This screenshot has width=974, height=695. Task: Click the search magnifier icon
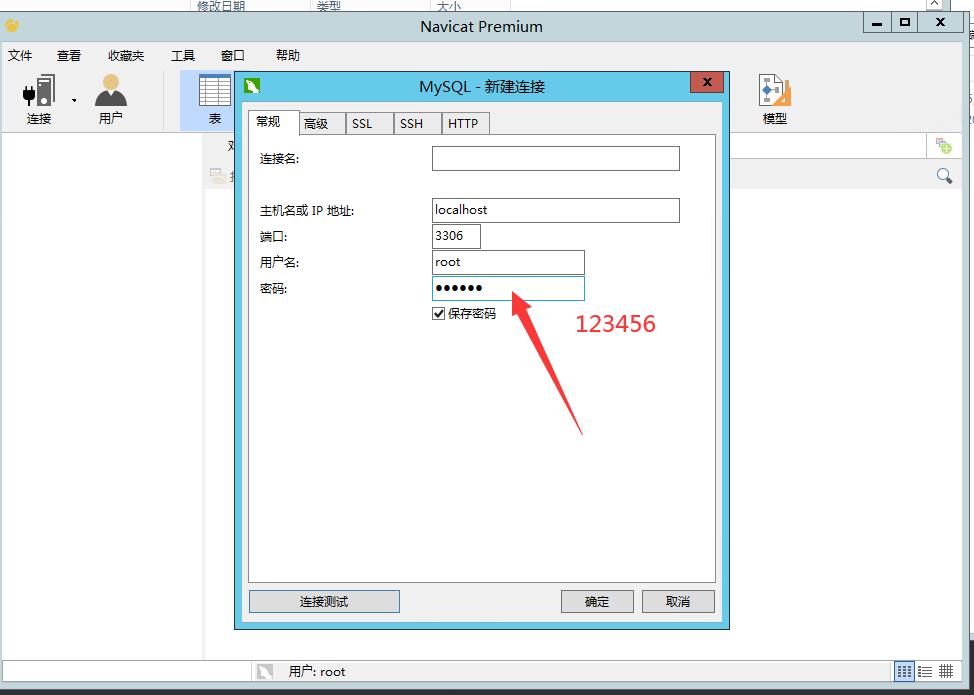point(944,176)
